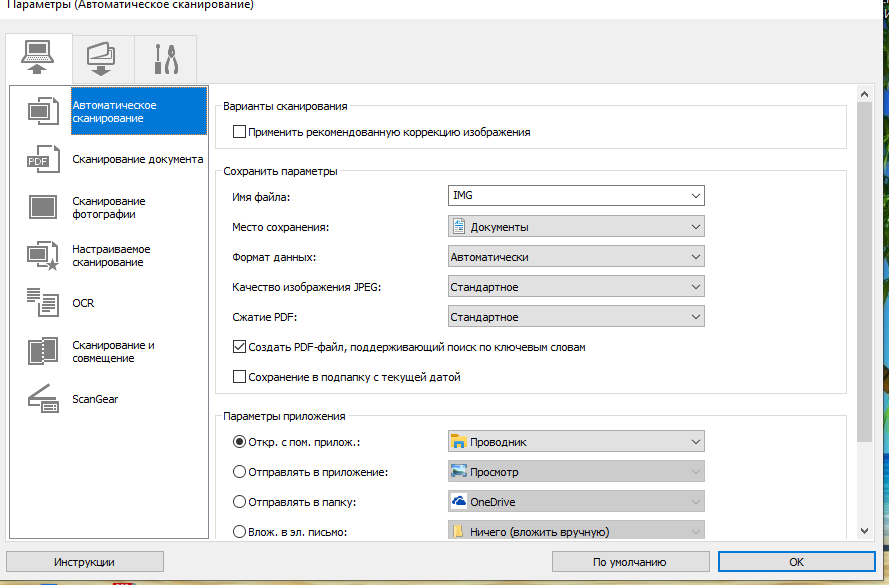889x585 pixels.
Task: Select Отправлять в папку radio button
Action: pyautogui.click(x=239, y=502)
